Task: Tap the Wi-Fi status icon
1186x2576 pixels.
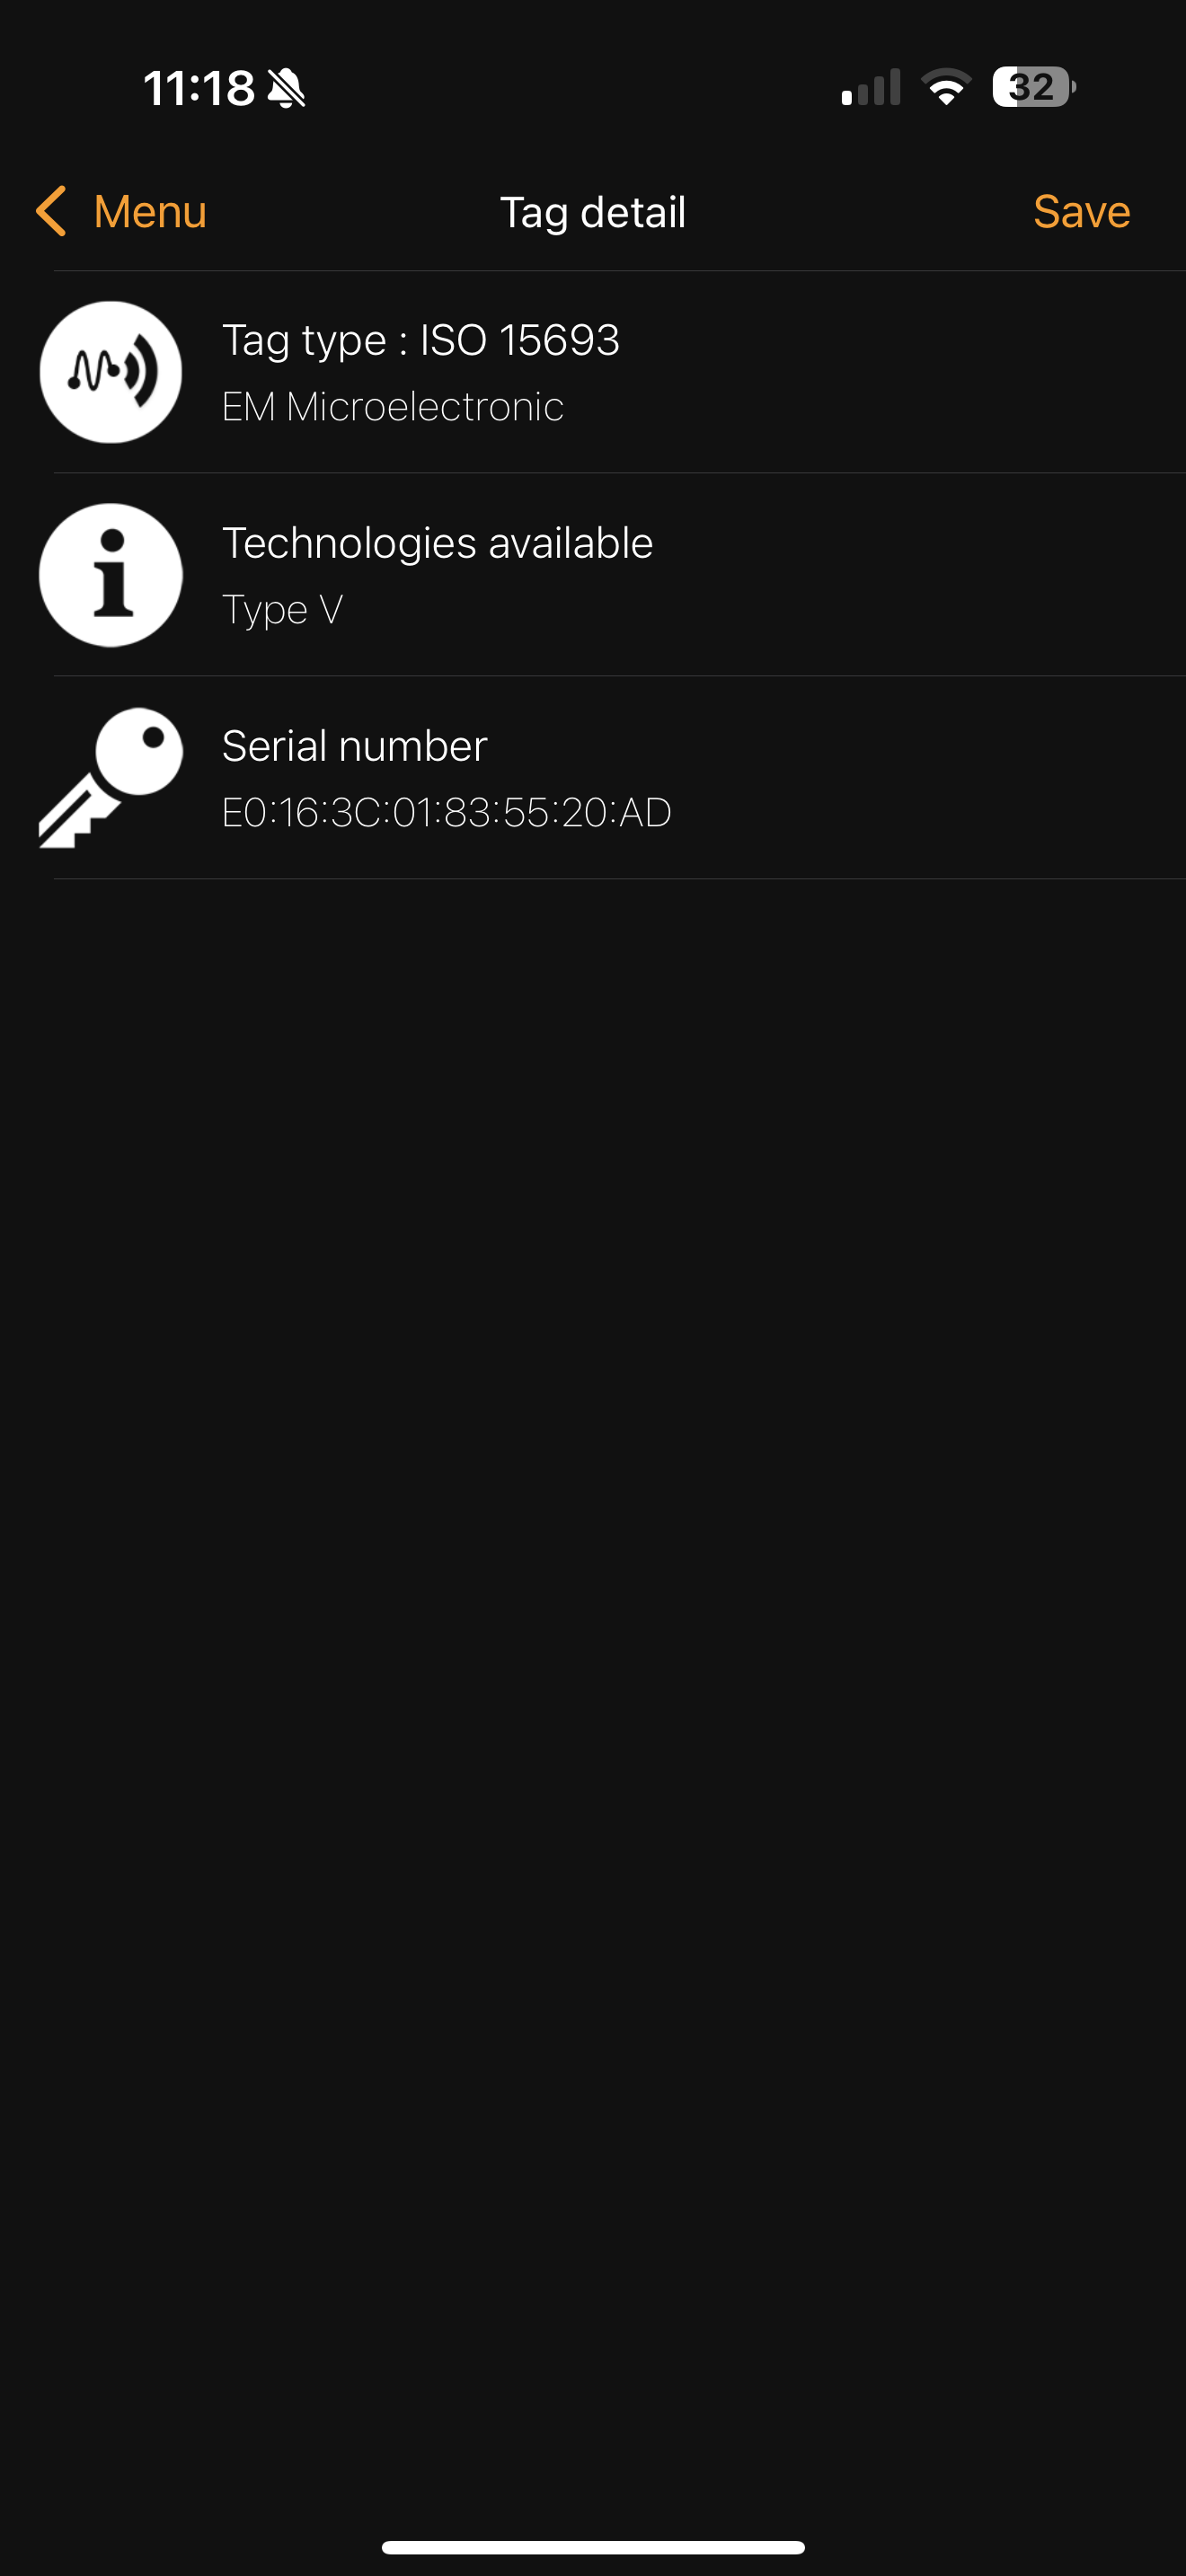Action: click(946, 87)
